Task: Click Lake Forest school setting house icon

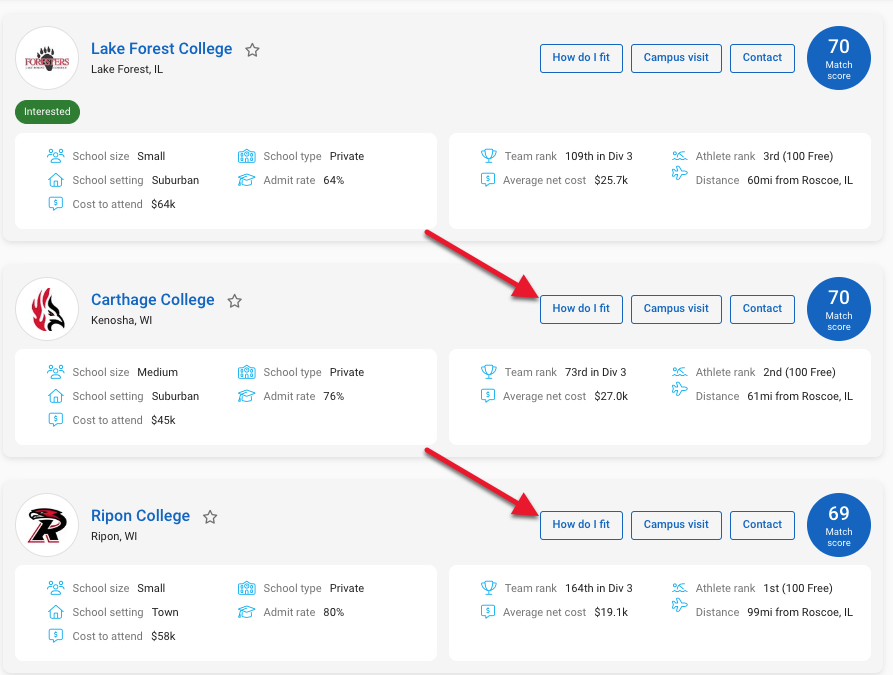Action: pyautogui.click(x=55, y=180)
